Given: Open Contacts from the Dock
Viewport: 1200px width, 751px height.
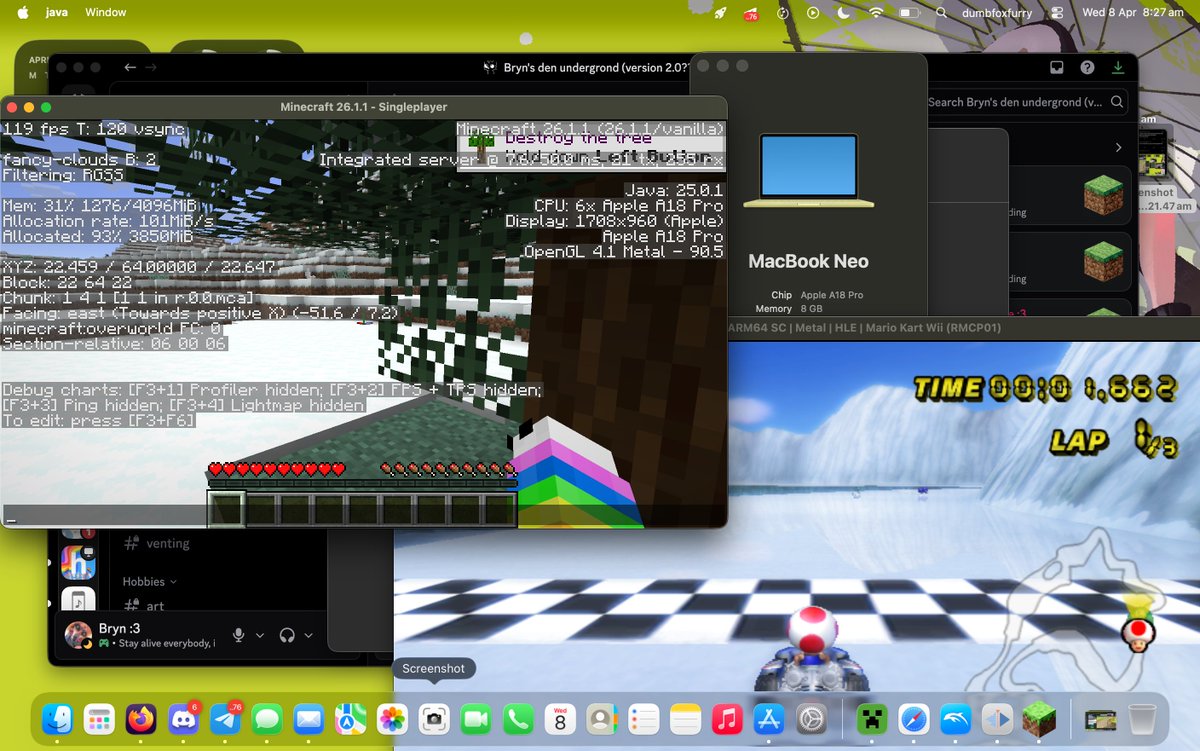Looking at the screenshot, I should pyautogui.click(x=602, y=718).
